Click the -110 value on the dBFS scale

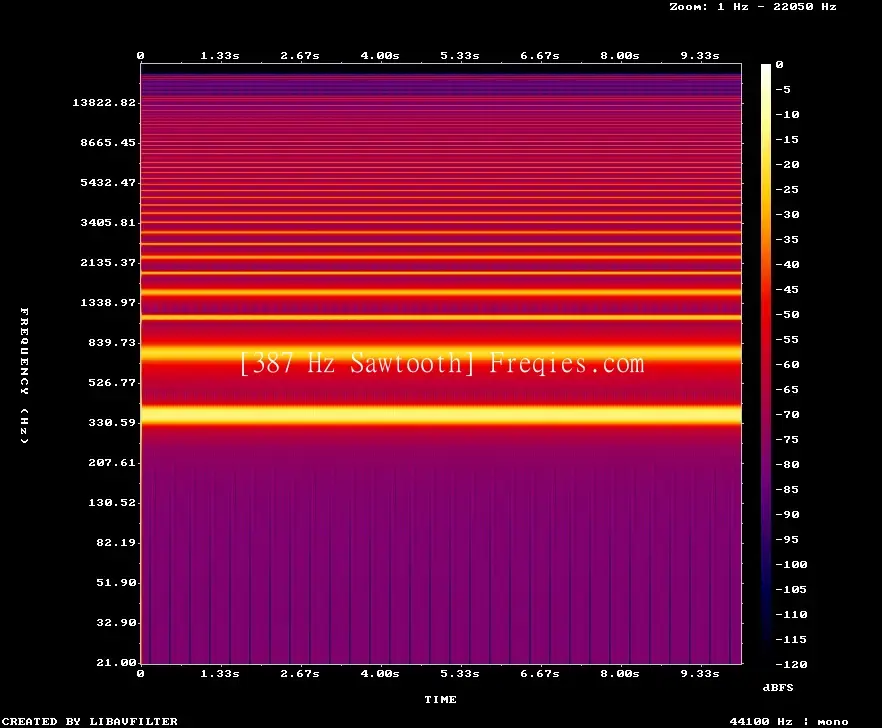coord(791,614)
